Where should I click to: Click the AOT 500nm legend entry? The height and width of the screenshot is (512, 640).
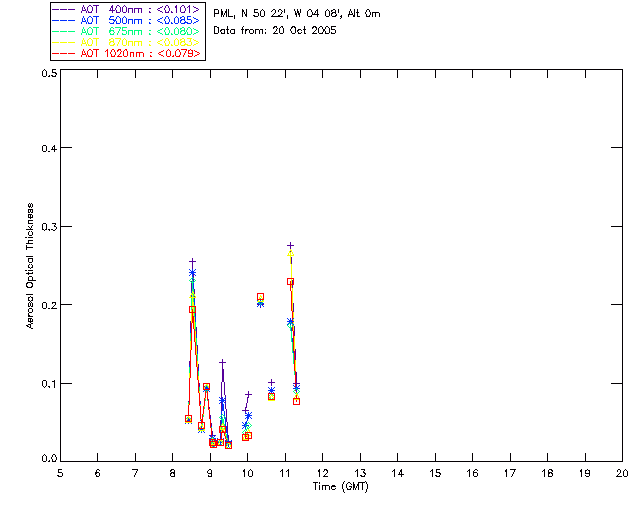click(x=127, y=20)
